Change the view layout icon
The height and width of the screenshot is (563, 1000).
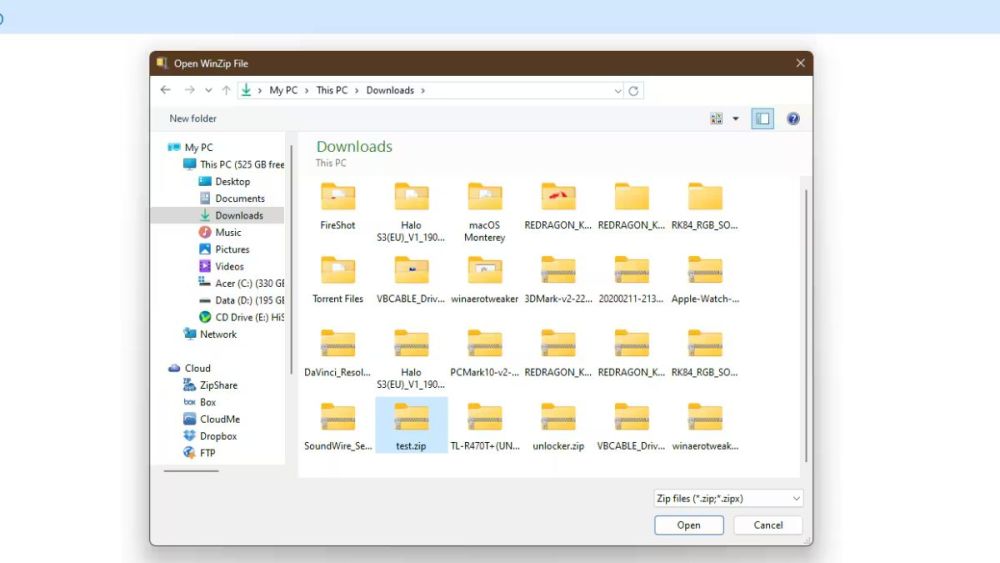716,119
